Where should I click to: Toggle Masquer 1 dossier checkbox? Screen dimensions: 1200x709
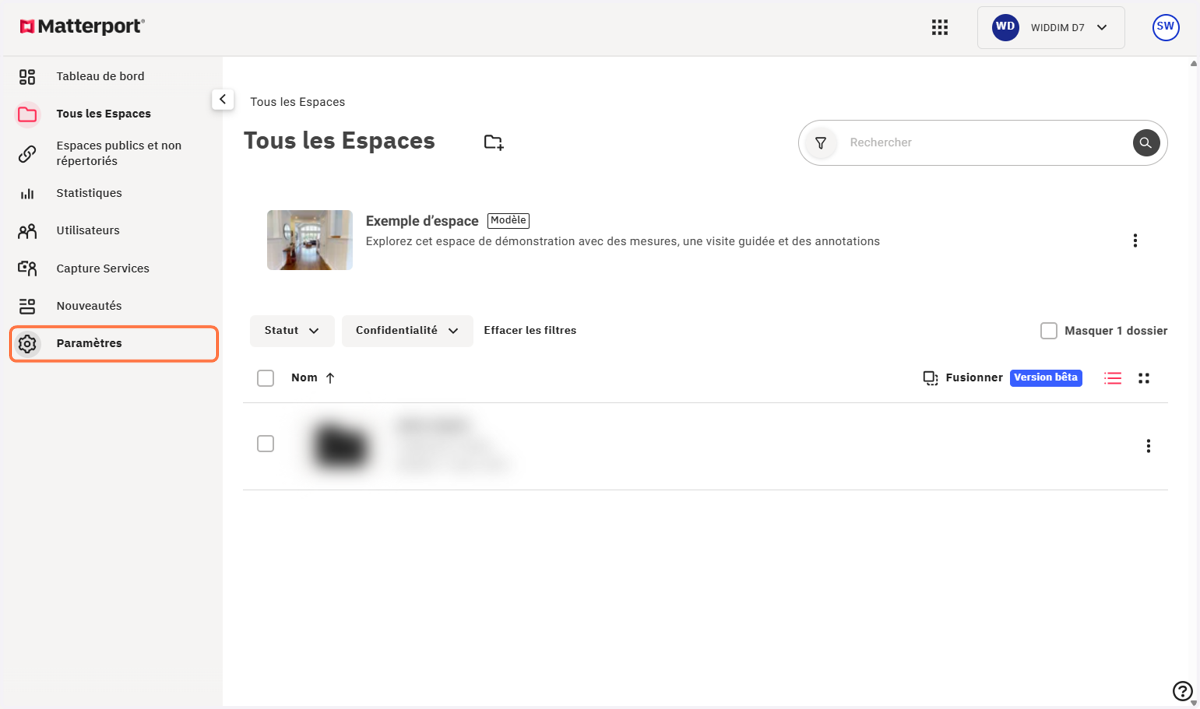pyautogui.click(x=1049, y=331)
